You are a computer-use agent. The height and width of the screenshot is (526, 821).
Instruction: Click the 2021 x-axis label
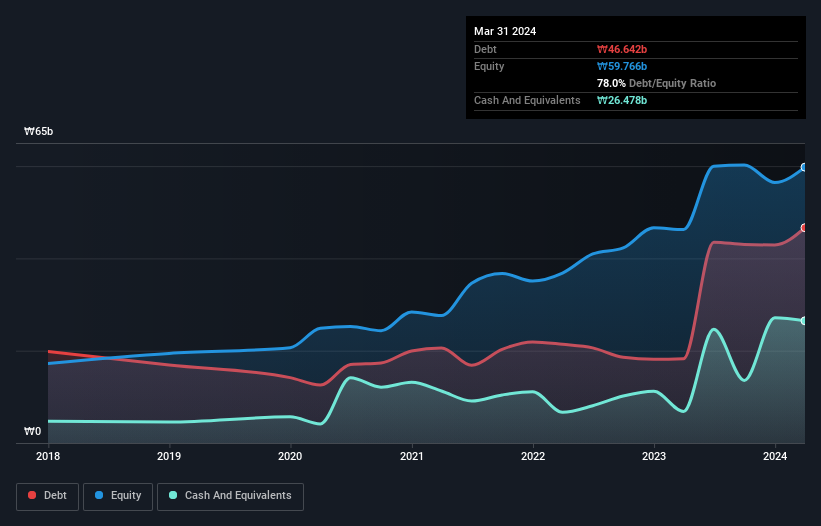pyautogui.click(x=412, y=456)
